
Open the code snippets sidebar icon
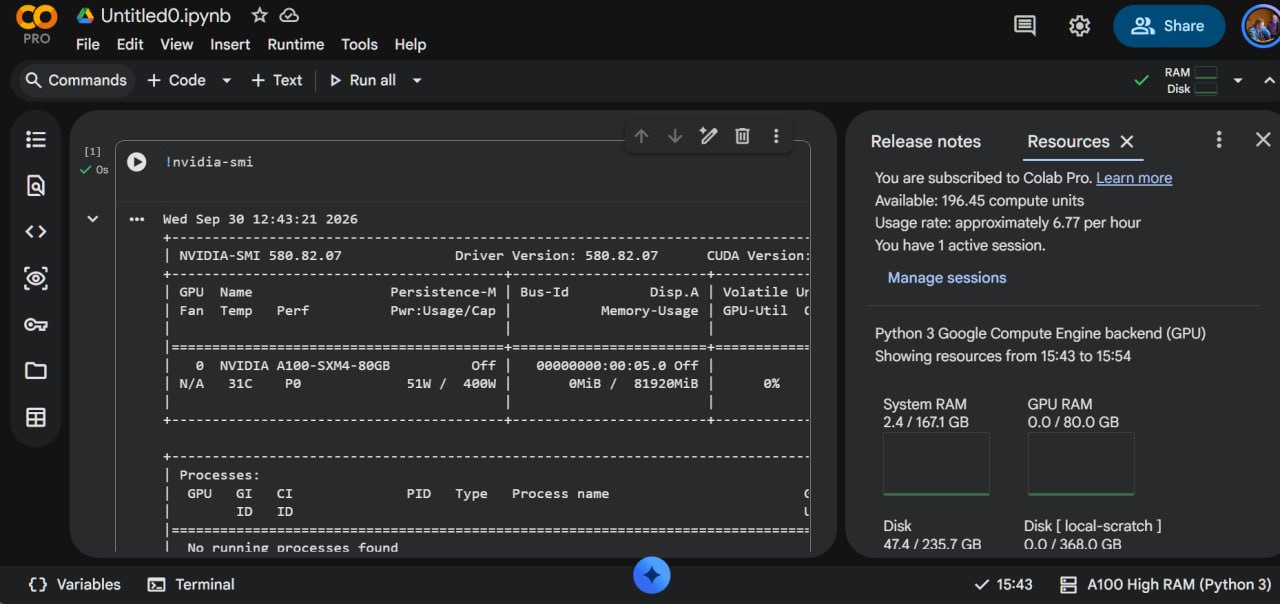[36, 232]
